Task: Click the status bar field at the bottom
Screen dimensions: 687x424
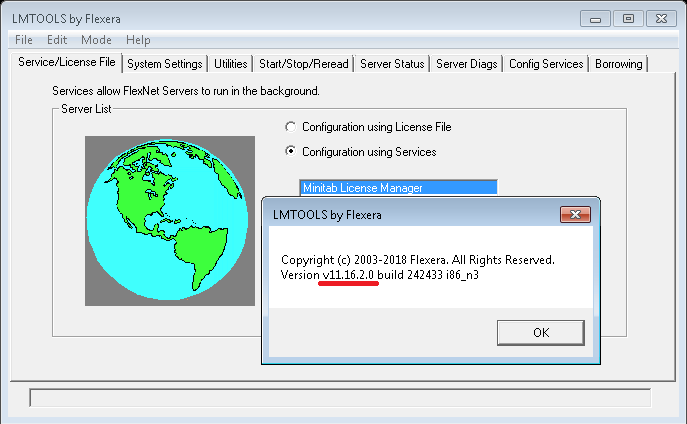Action: (340, 398)
